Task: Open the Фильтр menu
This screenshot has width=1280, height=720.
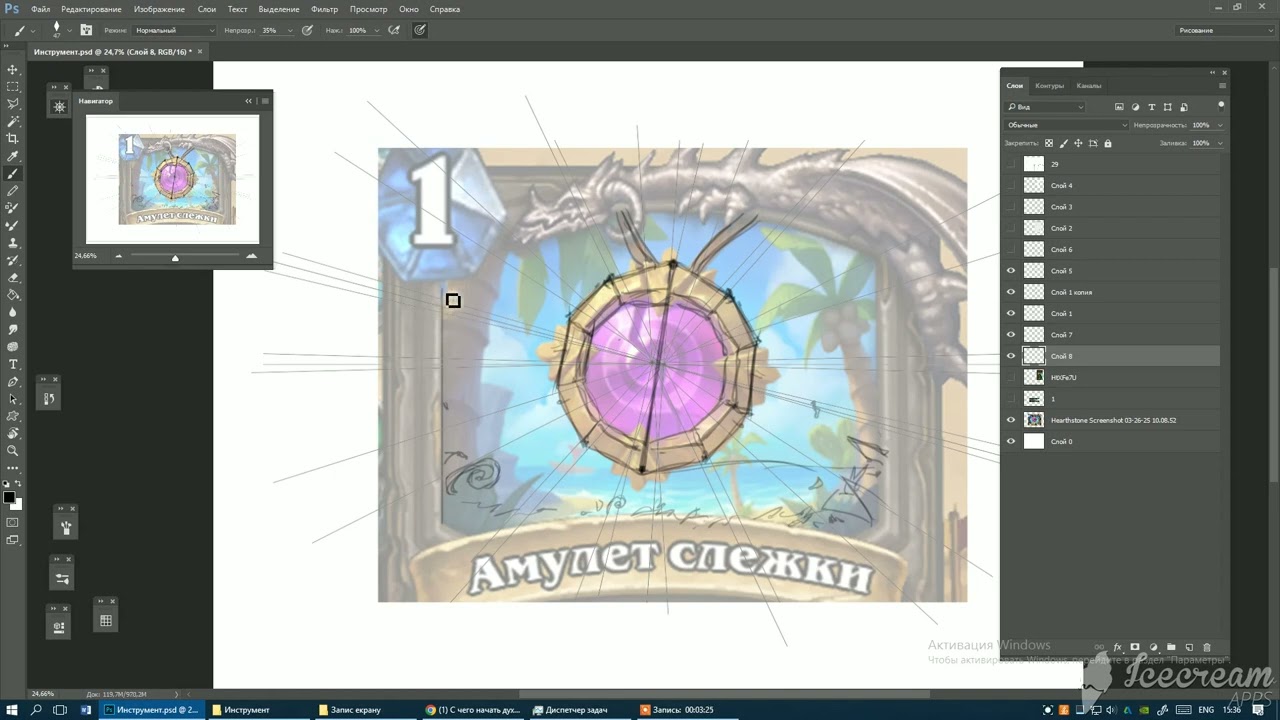Action: pyautogui.click(x=324, y=9)
